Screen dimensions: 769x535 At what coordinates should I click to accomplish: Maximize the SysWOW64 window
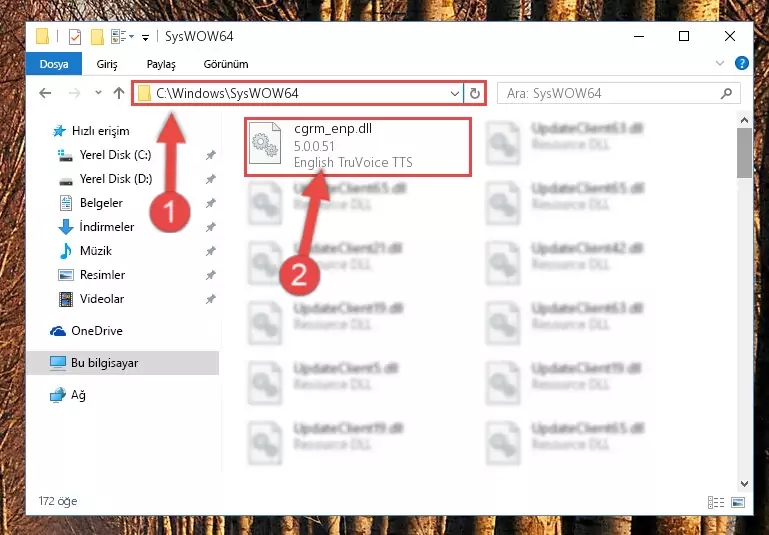point(684,36)
